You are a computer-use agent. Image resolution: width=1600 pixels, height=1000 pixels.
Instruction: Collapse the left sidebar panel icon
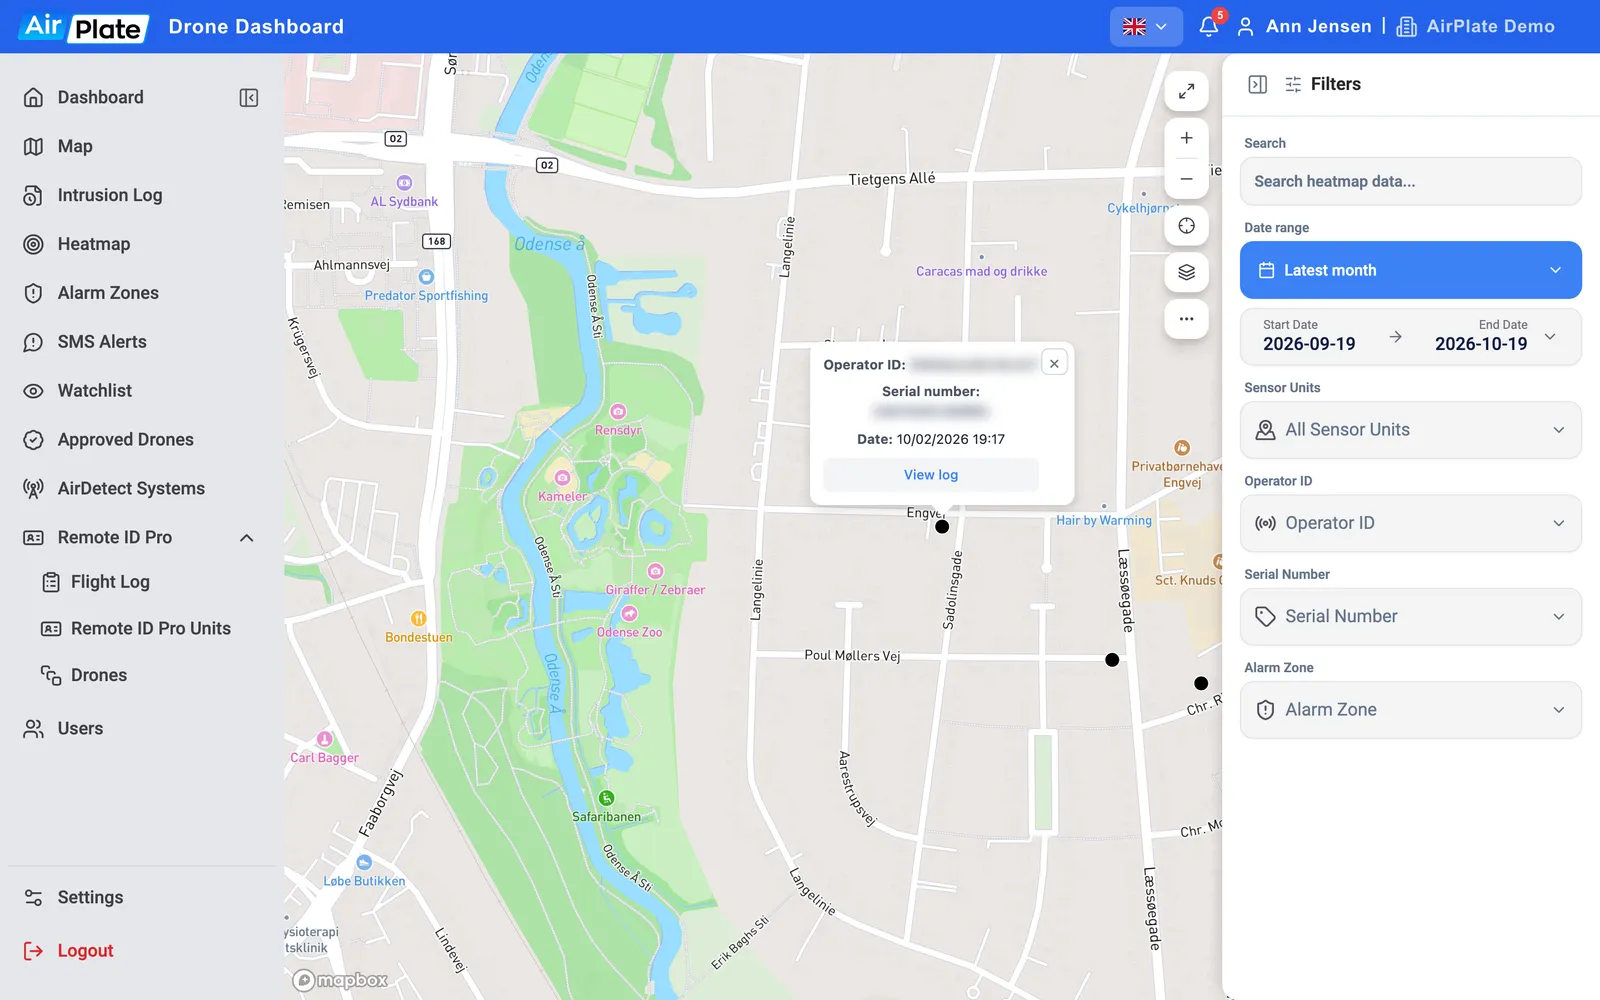[249, 98]
